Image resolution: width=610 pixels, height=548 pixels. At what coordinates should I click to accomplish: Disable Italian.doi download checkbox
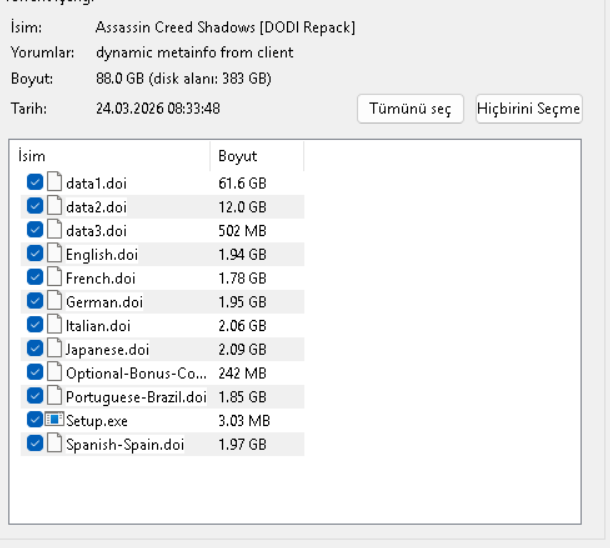click(35, 324)
